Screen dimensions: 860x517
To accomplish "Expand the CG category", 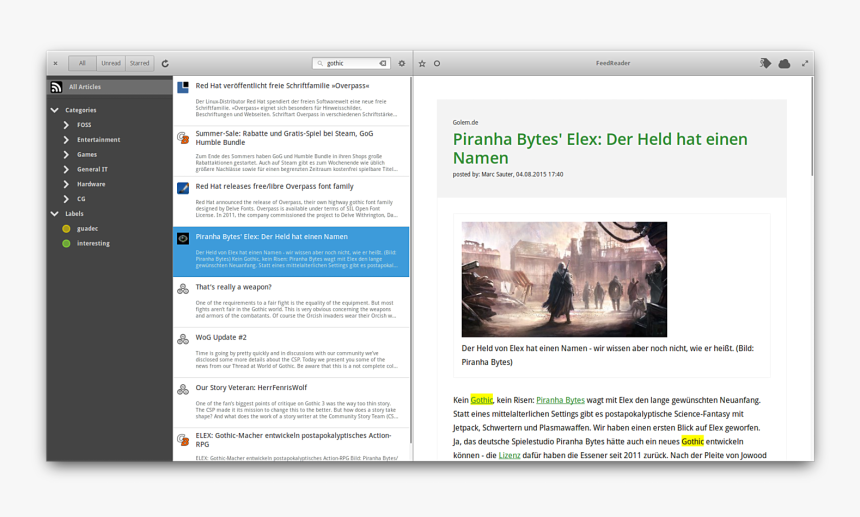I will (66, 199).
